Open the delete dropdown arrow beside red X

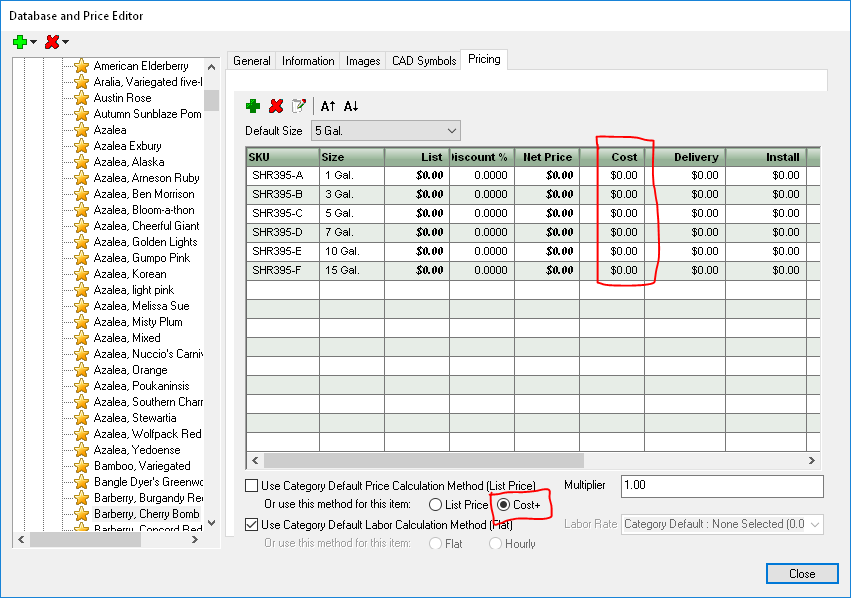pos(66,42)
